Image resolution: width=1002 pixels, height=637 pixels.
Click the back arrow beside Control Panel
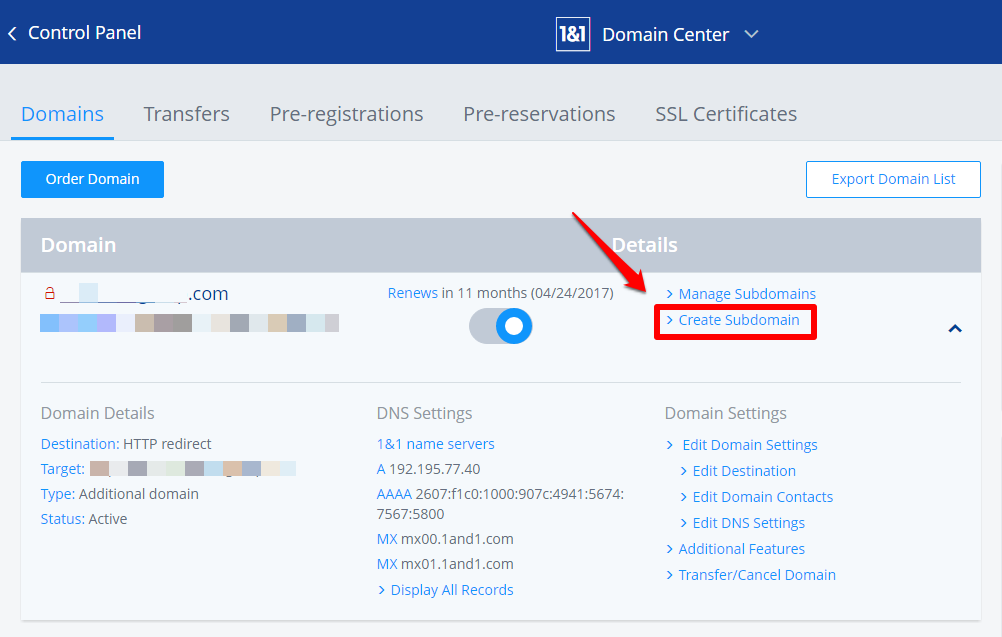point(12,33)
